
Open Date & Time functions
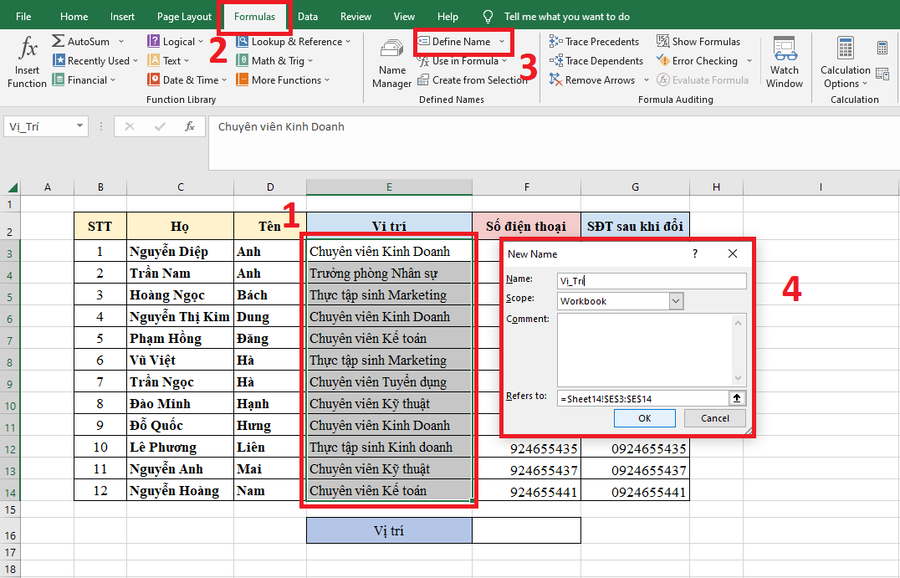pos(187,80)
